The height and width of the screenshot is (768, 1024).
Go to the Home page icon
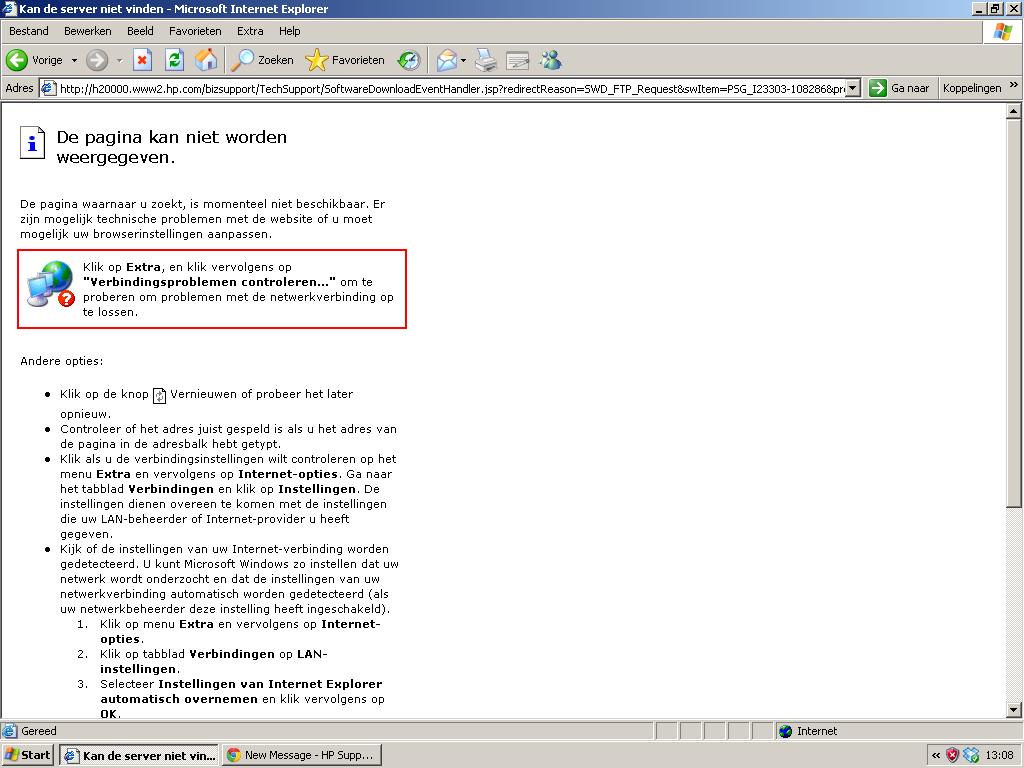(x=206, y=60)
